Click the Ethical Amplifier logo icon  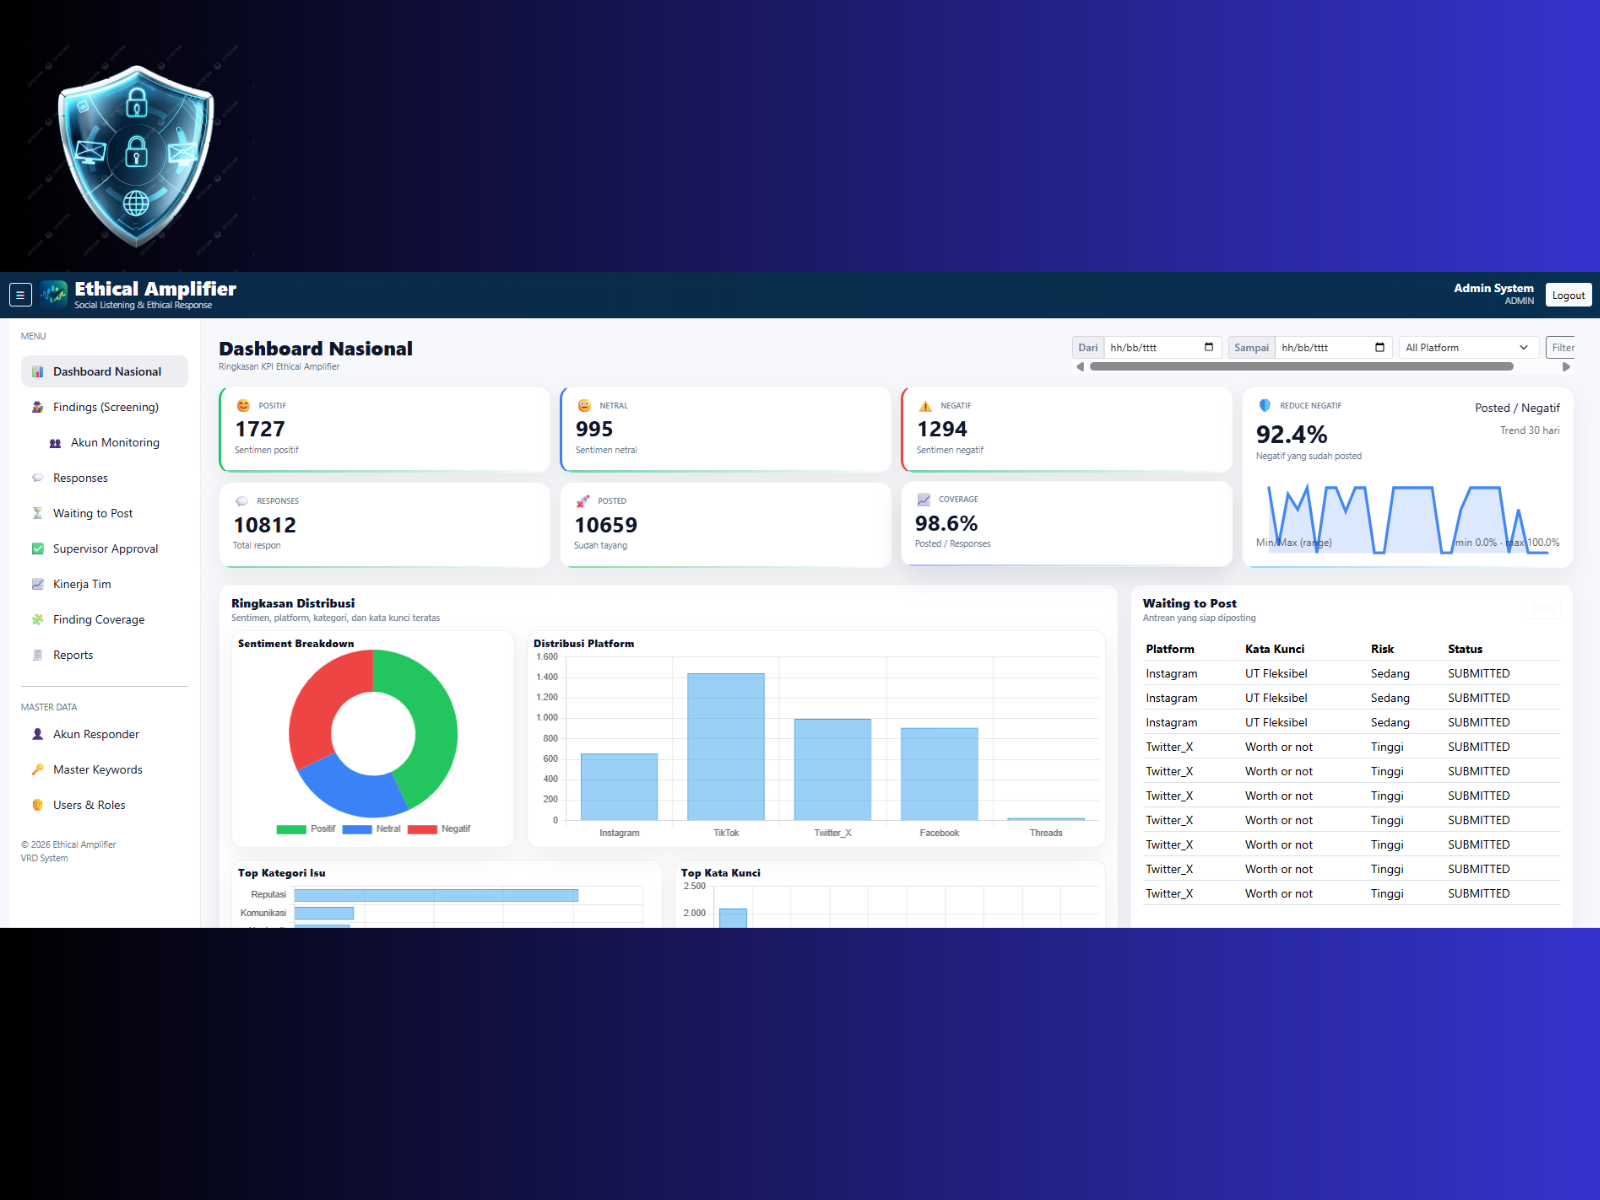tap(54, 294)
